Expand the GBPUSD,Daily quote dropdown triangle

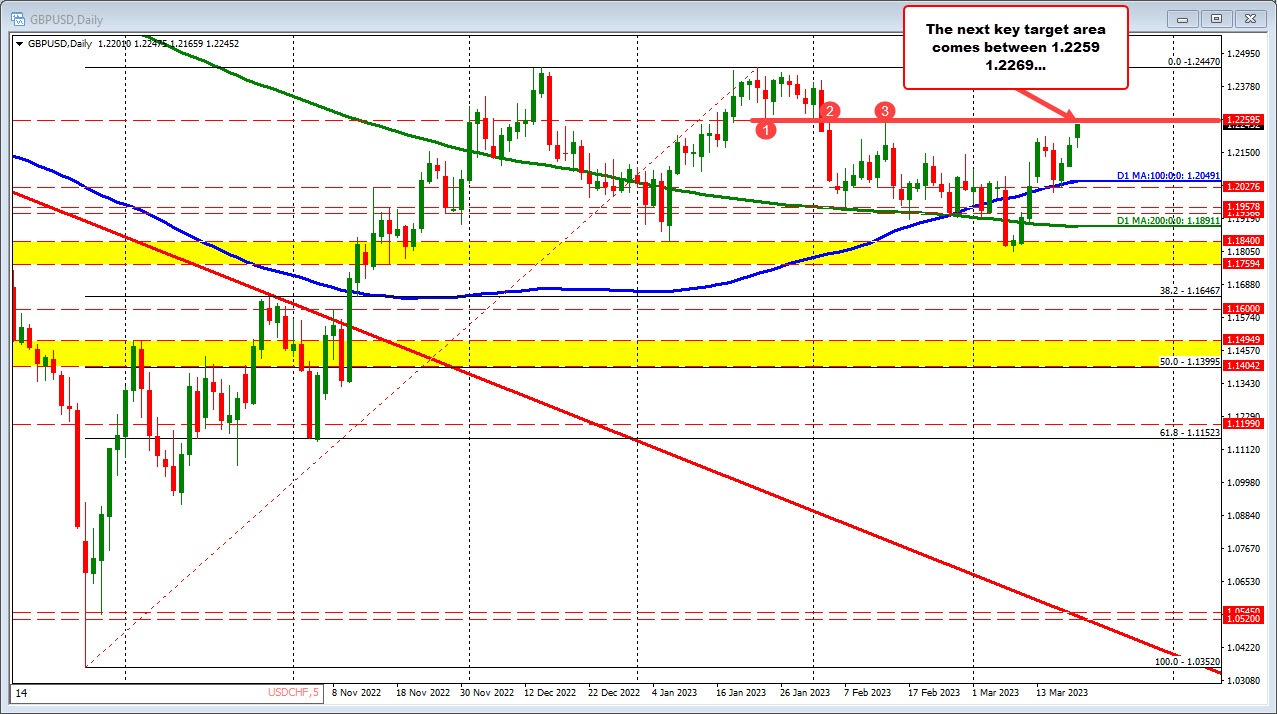point(19,44)
